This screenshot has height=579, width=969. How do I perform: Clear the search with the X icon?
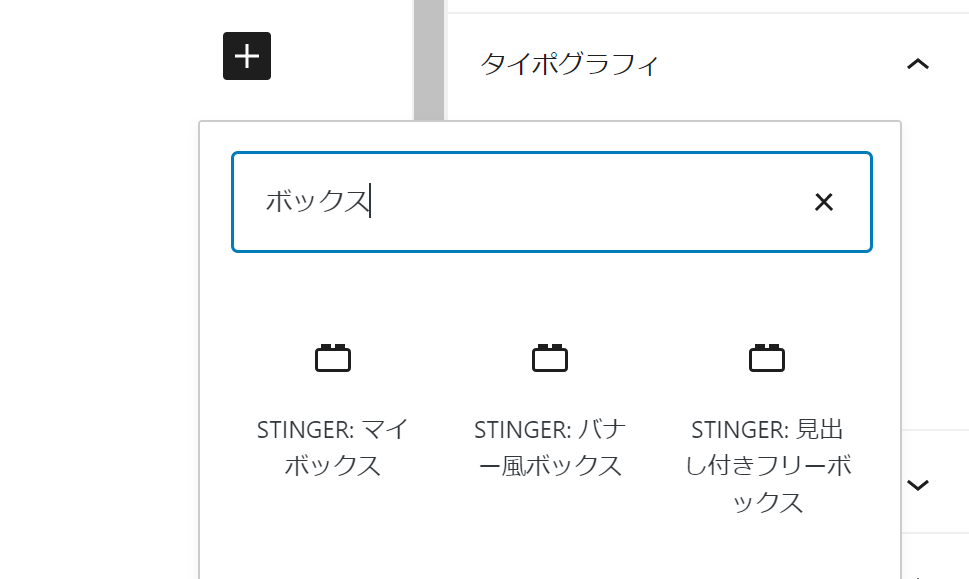(824, 202)
